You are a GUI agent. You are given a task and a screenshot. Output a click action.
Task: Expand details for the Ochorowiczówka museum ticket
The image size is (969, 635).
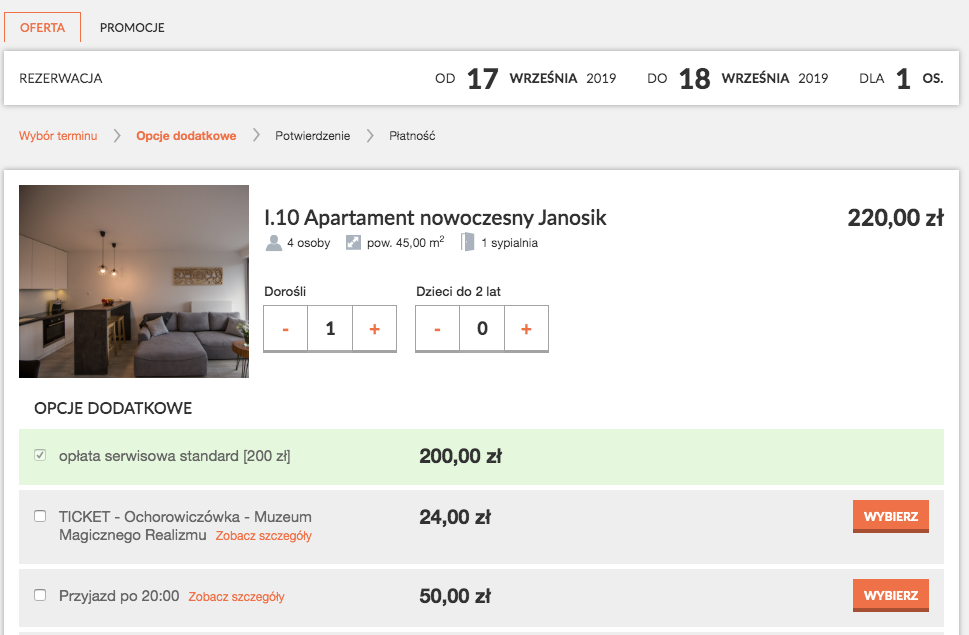pos(265,536)
